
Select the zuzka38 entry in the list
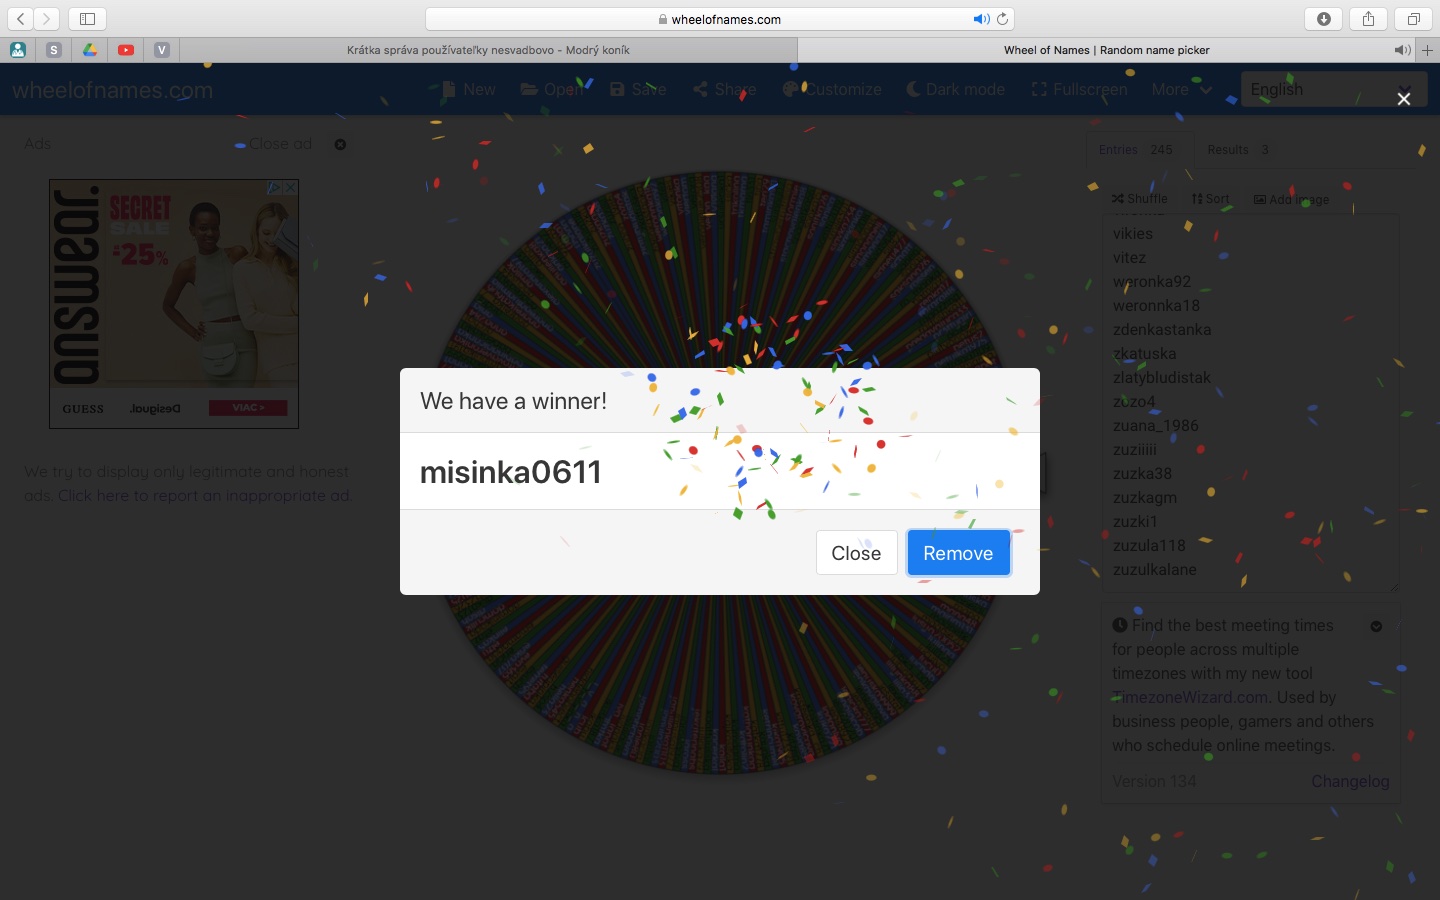pyautogui.click(x=1142, y=473)
